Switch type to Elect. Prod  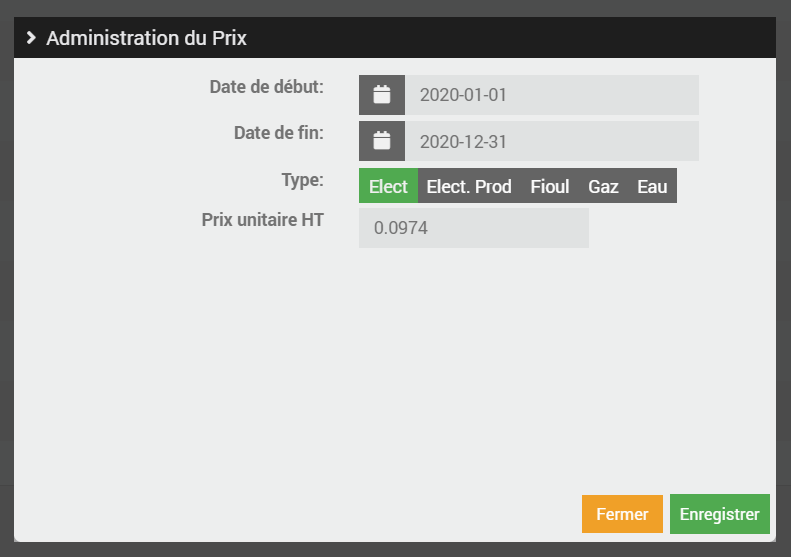469,186
